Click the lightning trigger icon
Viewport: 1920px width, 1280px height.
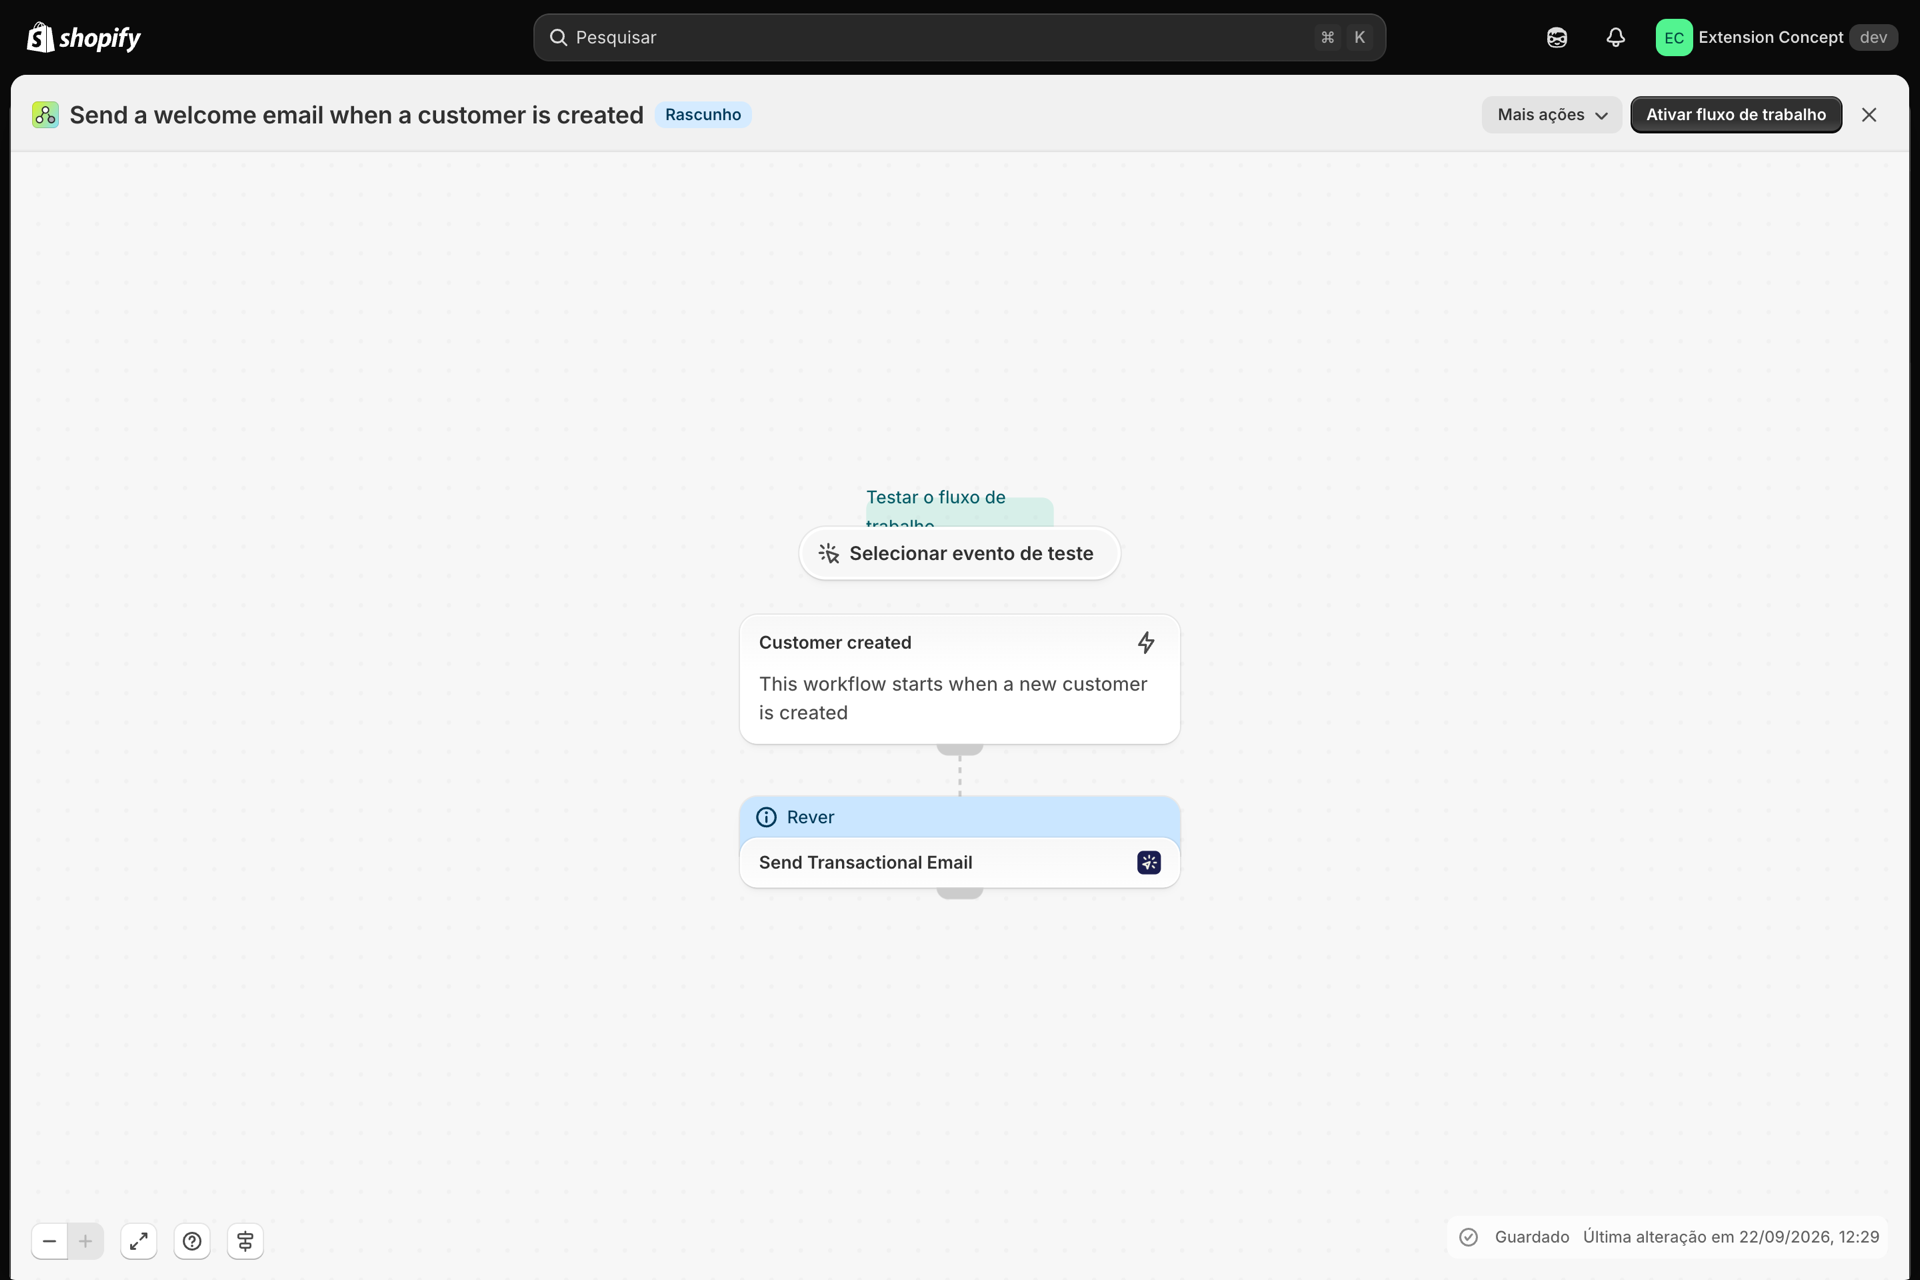(1146, 643)
